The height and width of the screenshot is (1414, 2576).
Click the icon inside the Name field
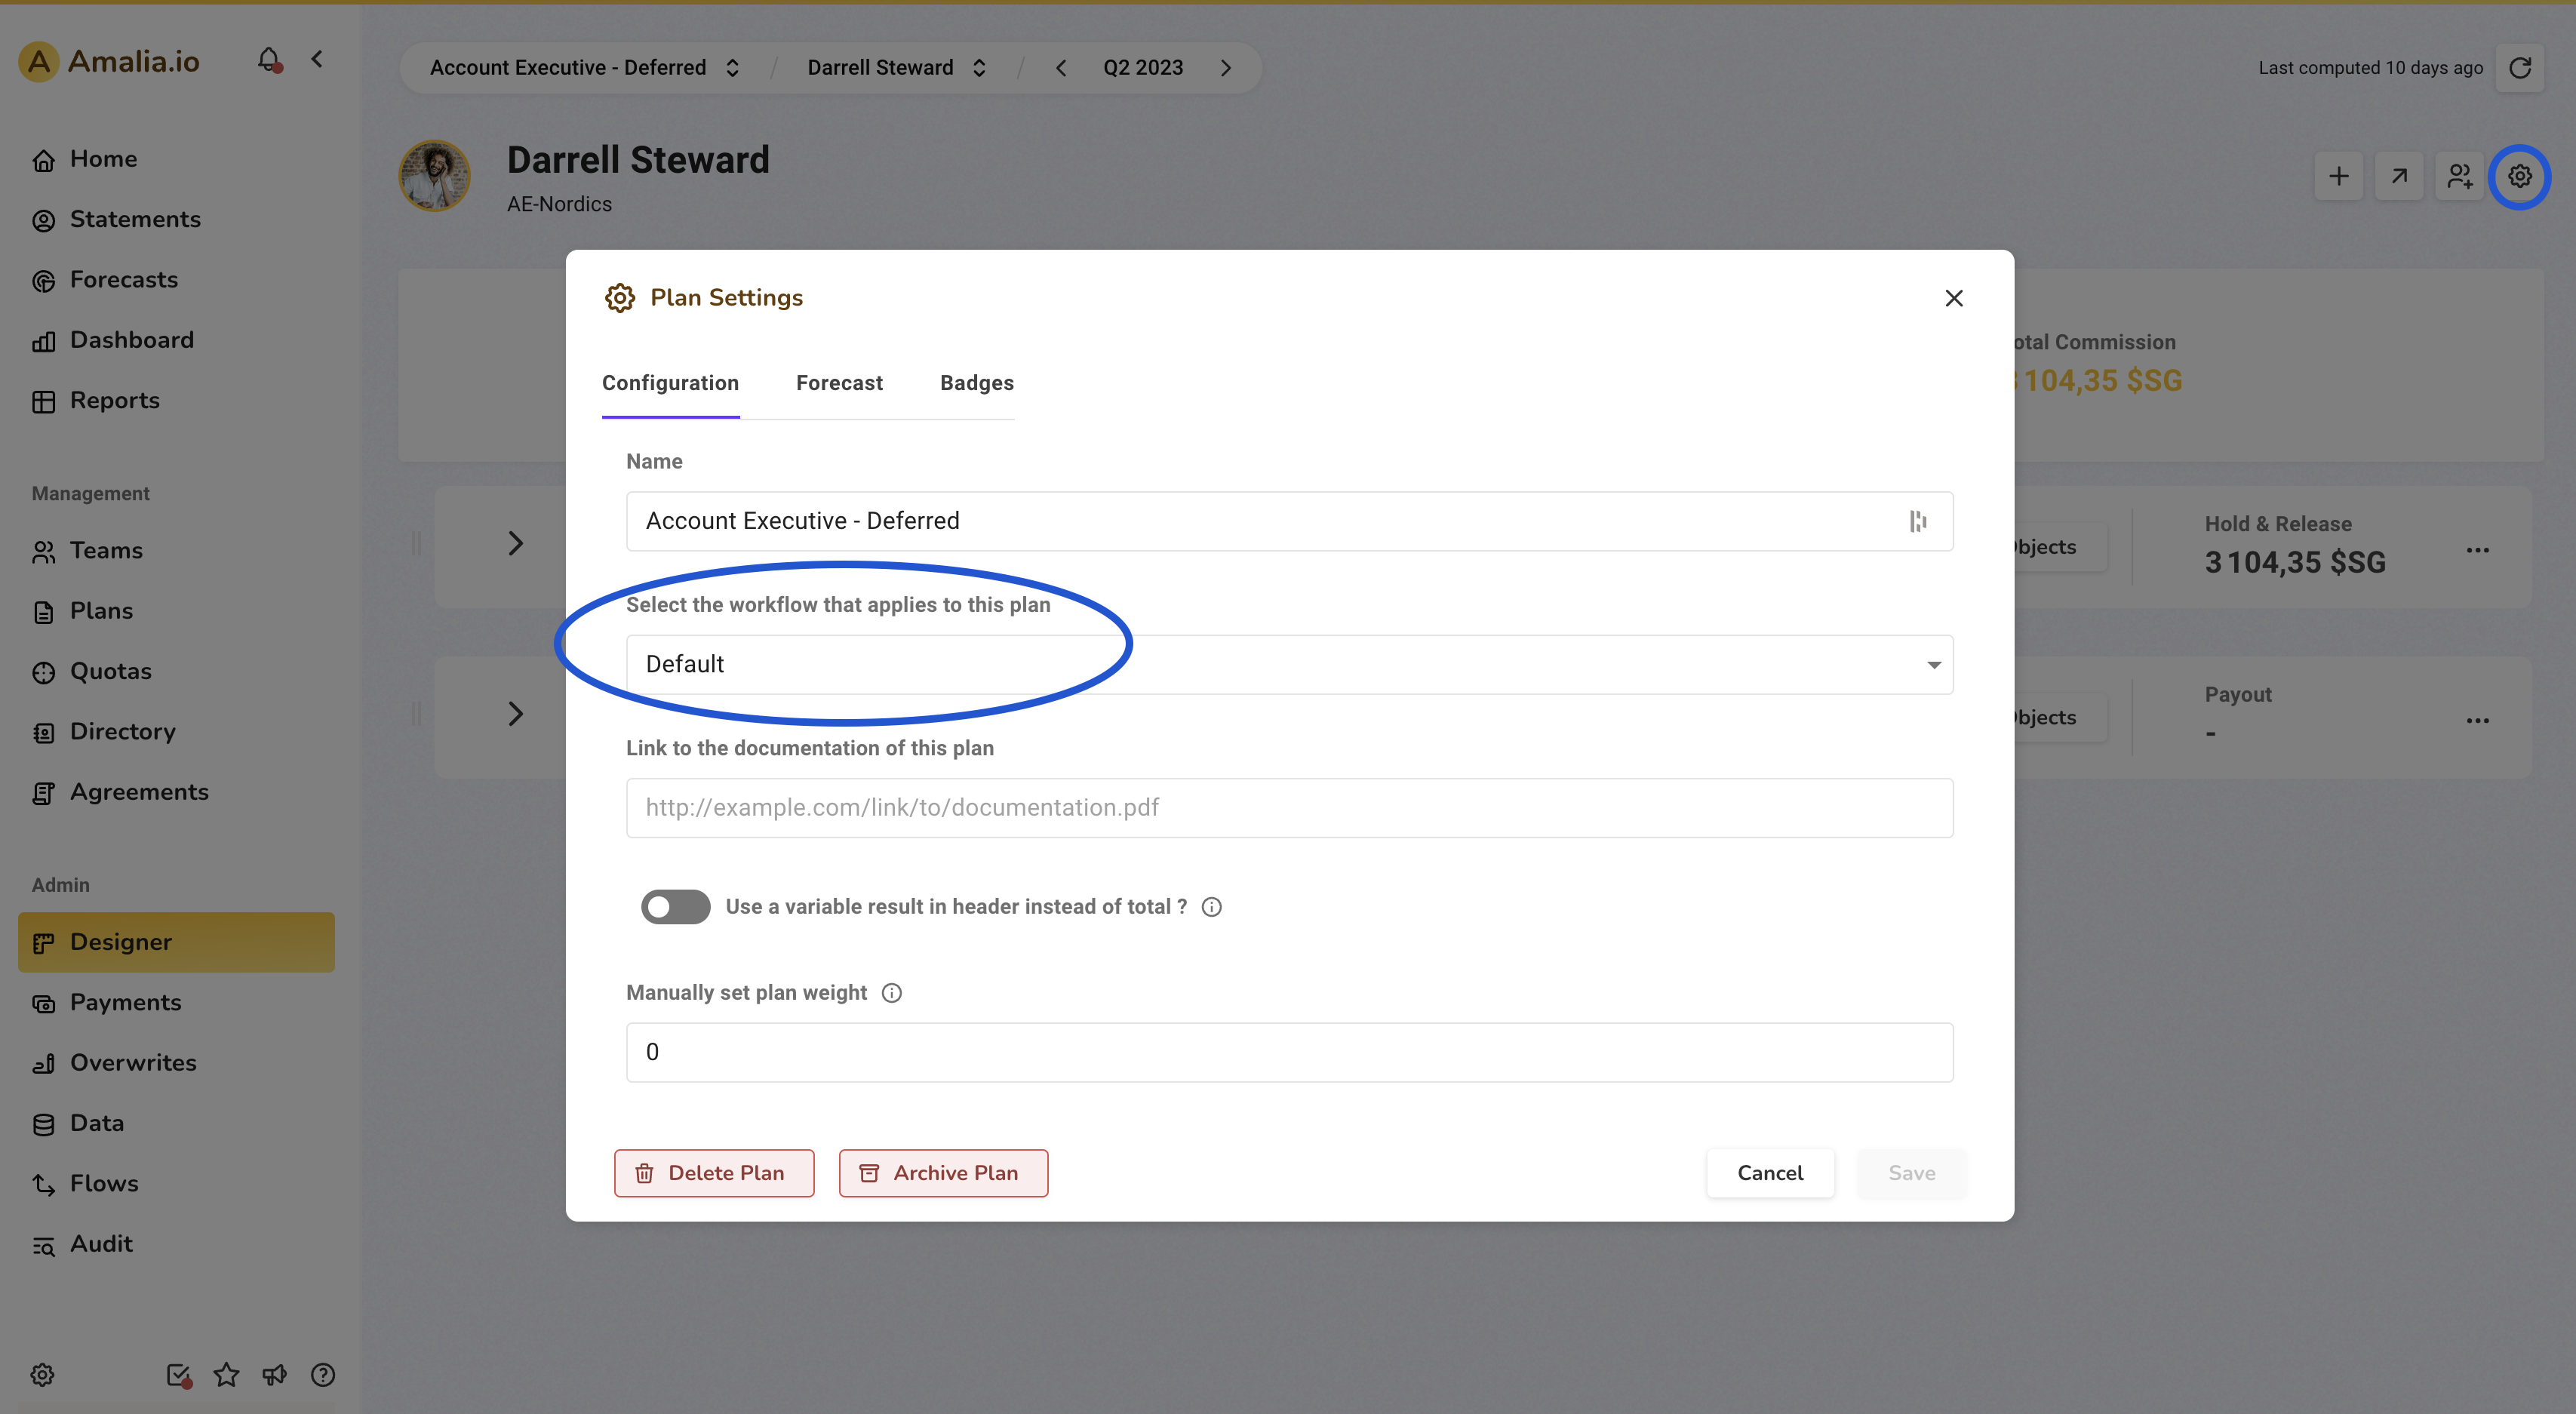[1917, 521]
